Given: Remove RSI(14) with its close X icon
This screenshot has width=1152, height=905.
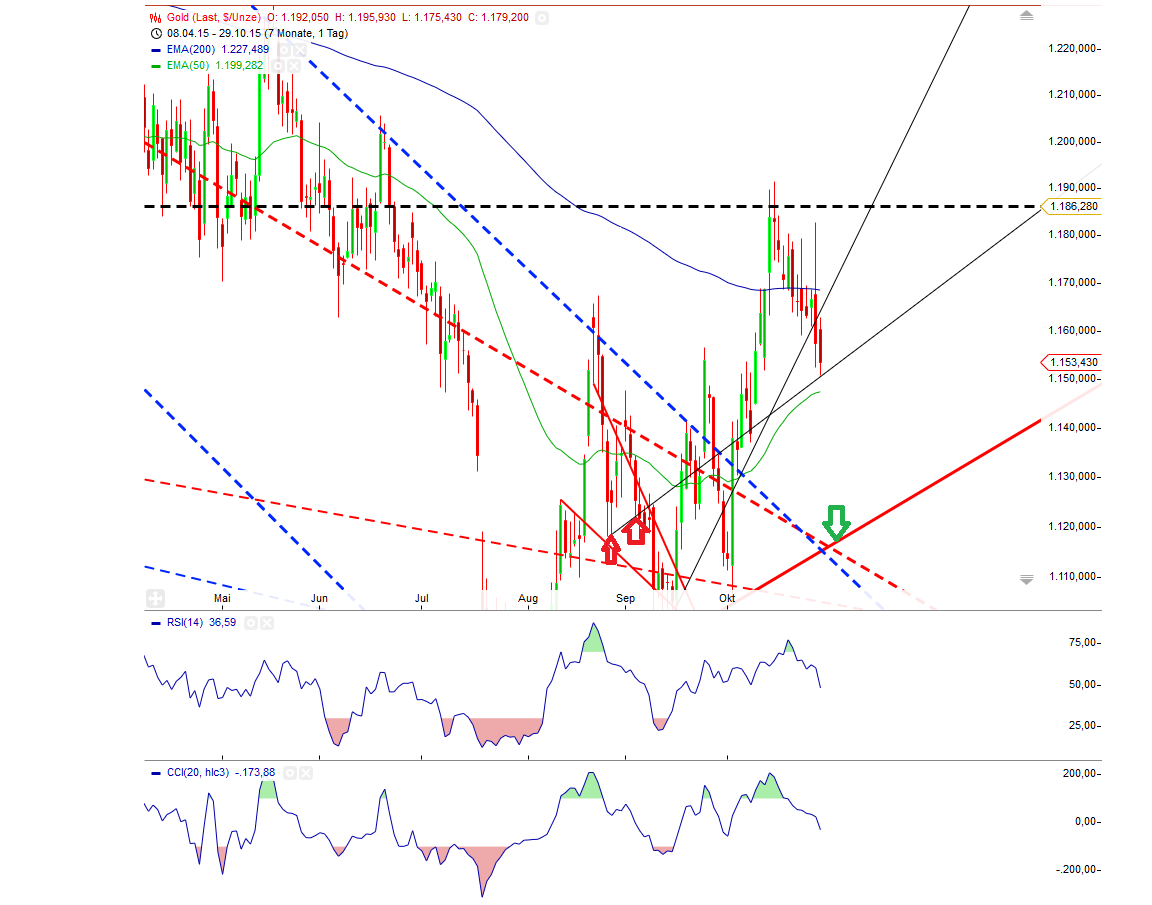Looking at the screenshot, I should [x=266, y=622].
